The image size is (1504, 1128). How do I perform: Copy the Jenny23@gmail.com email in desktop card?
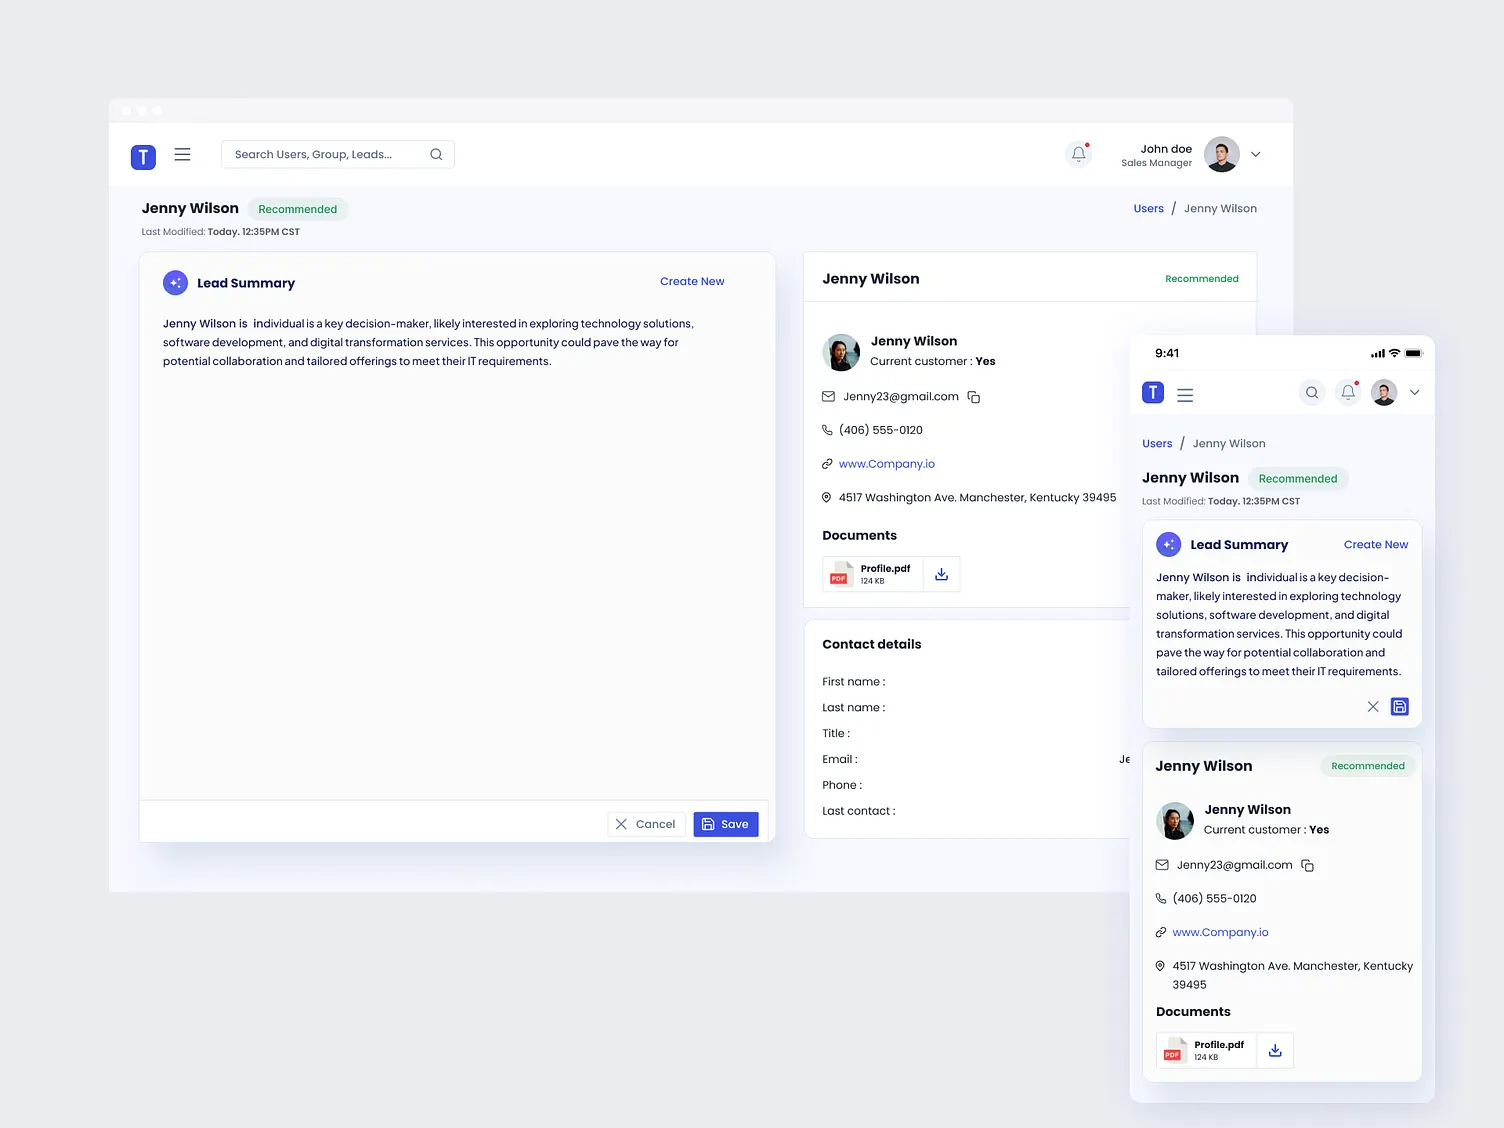[x=974, y=398]
